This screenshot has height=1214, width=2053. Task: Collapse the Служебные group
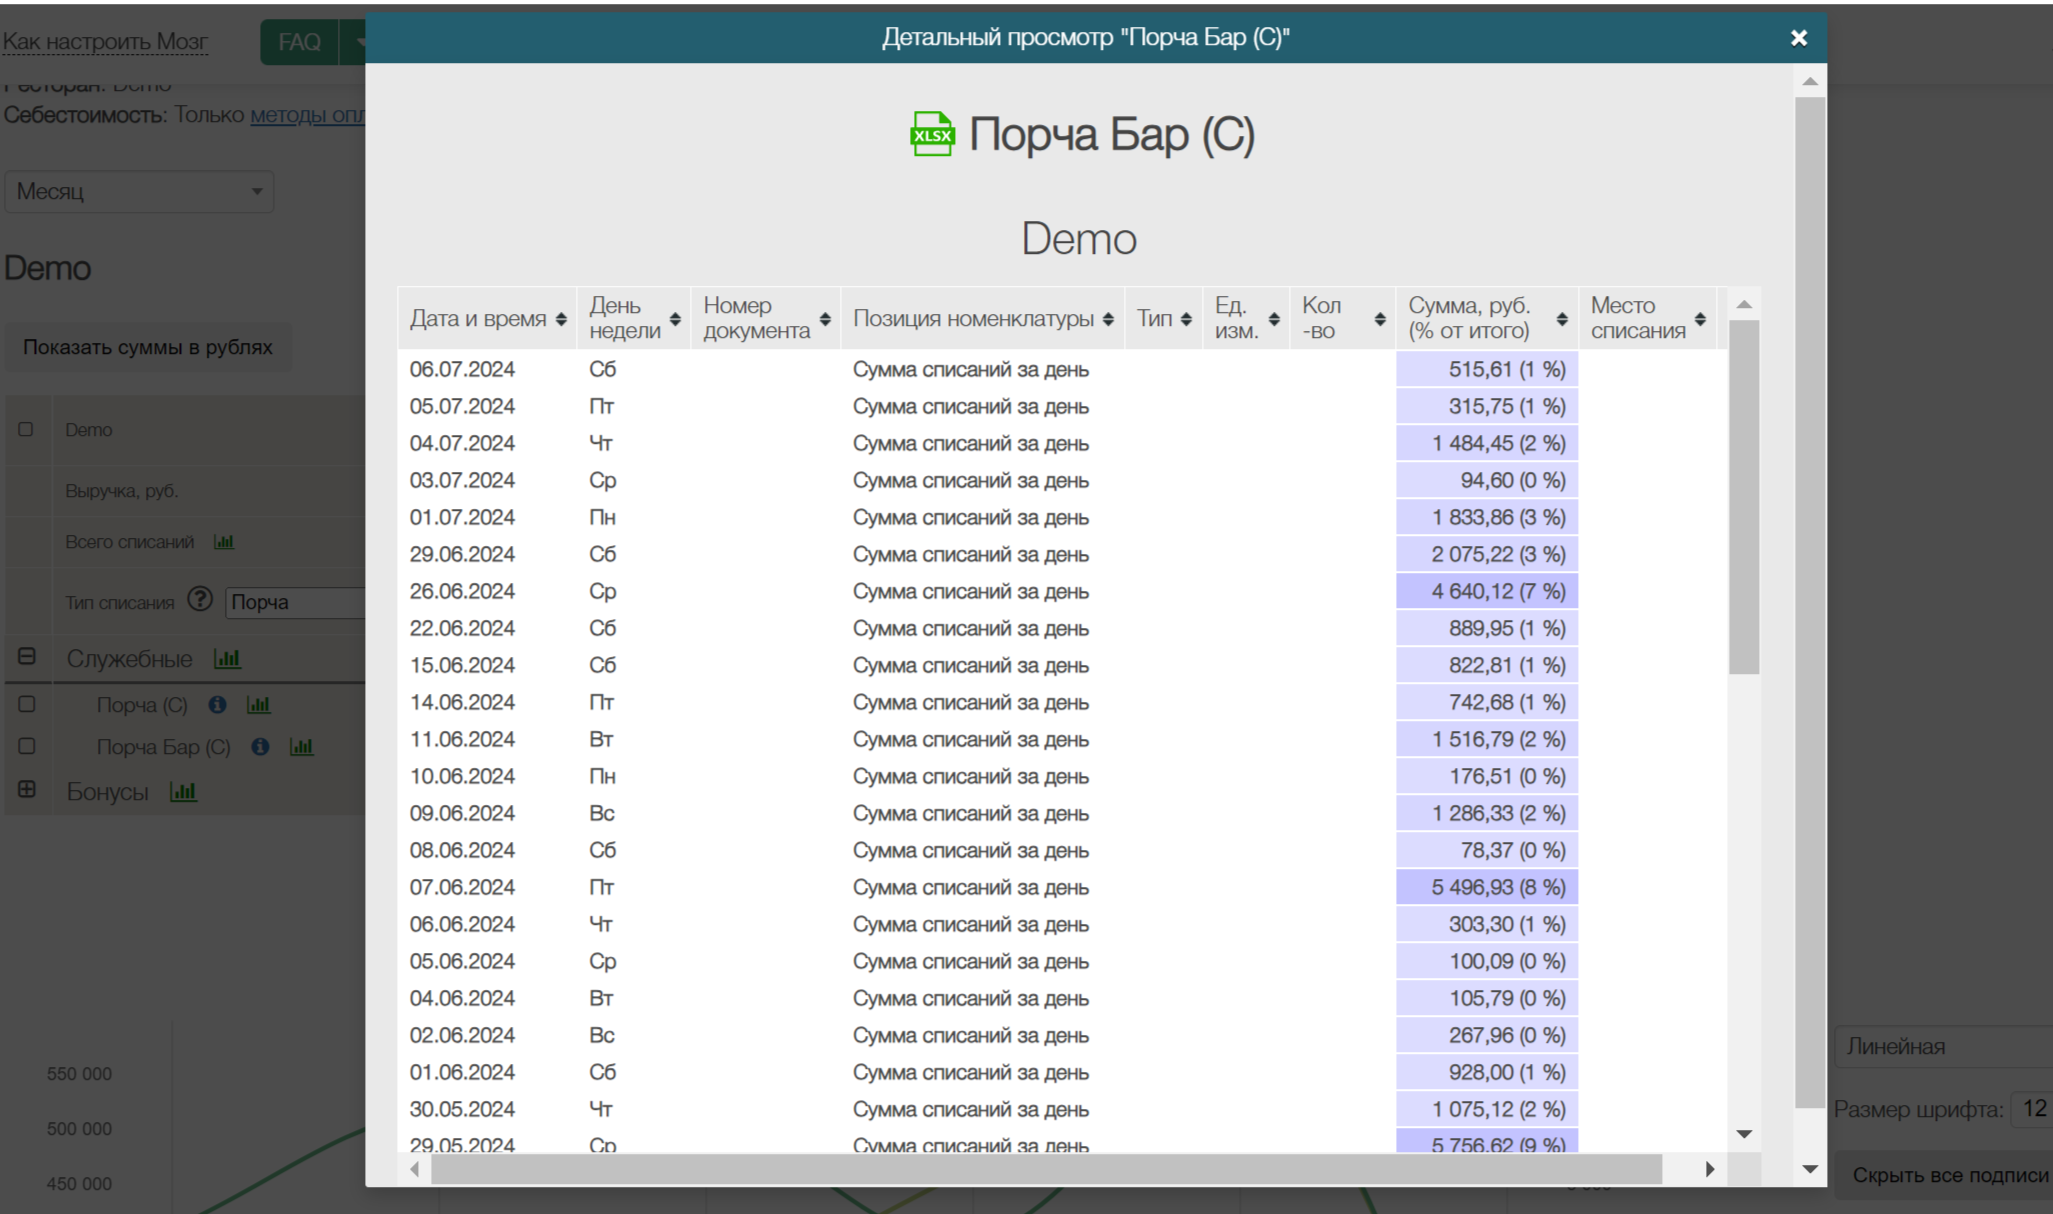click(27, 657)
